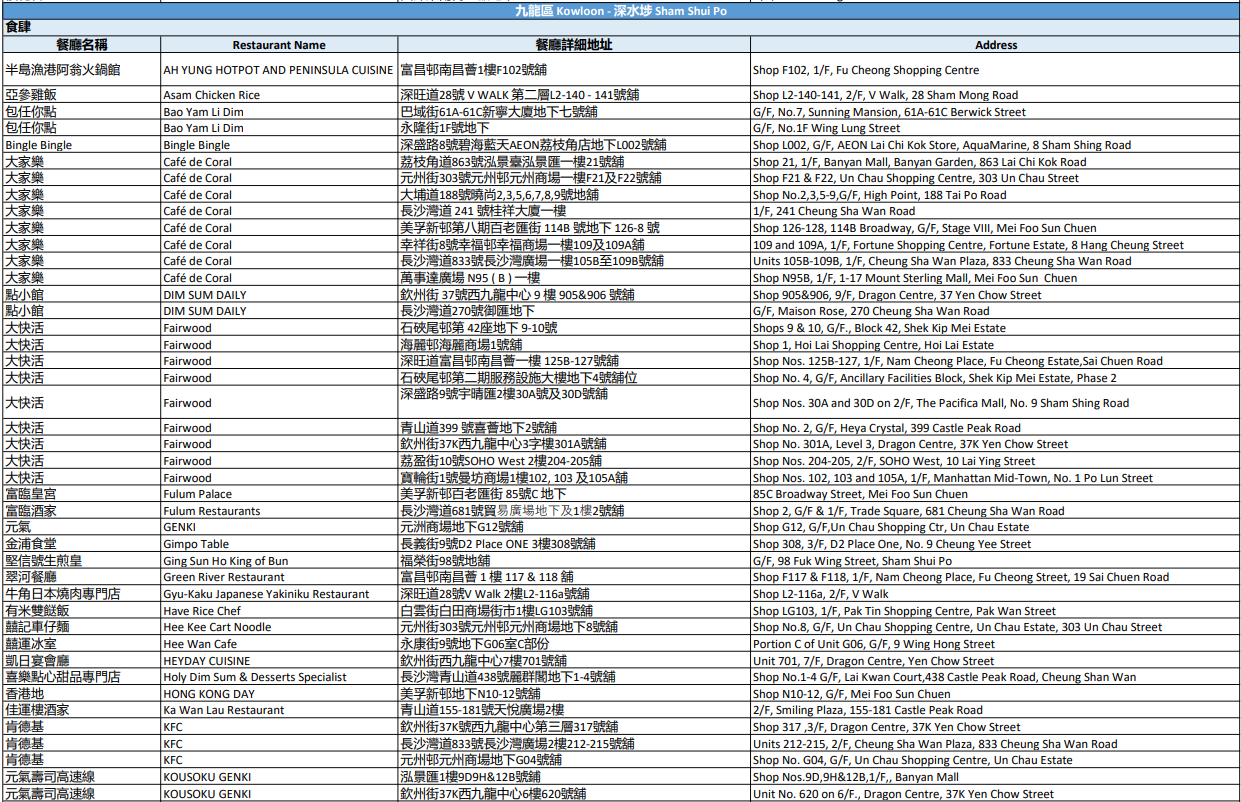The image size is (1241, 802).
Task: Click address Shop N95B, Mount Sterling Mall
Action: [x=996, y=278]
